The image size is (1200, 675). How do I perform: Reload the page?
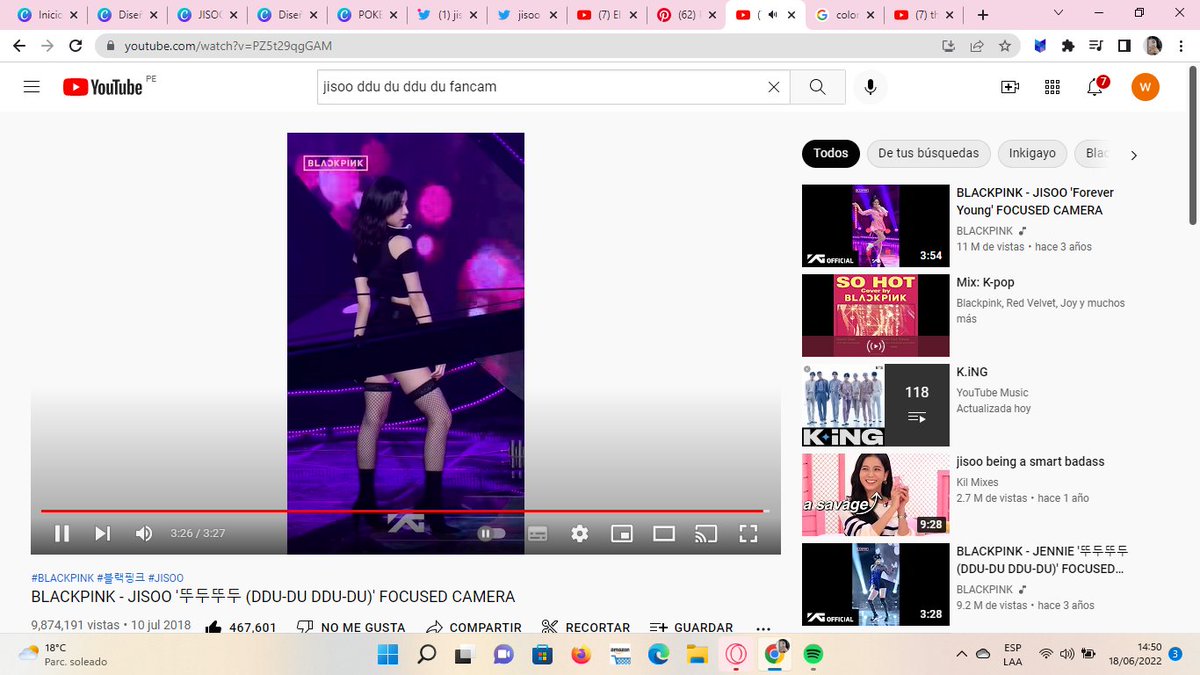(76, 46)
